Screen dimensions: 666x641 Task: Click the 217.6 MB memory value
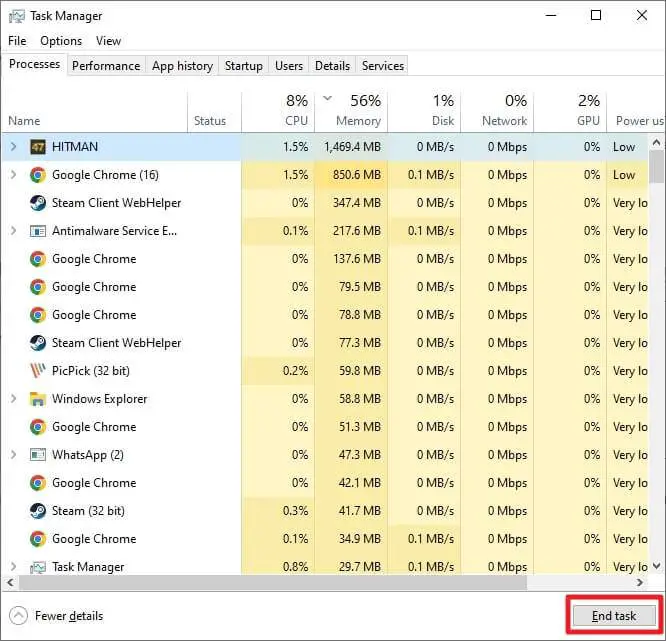(x=357, y=231)
